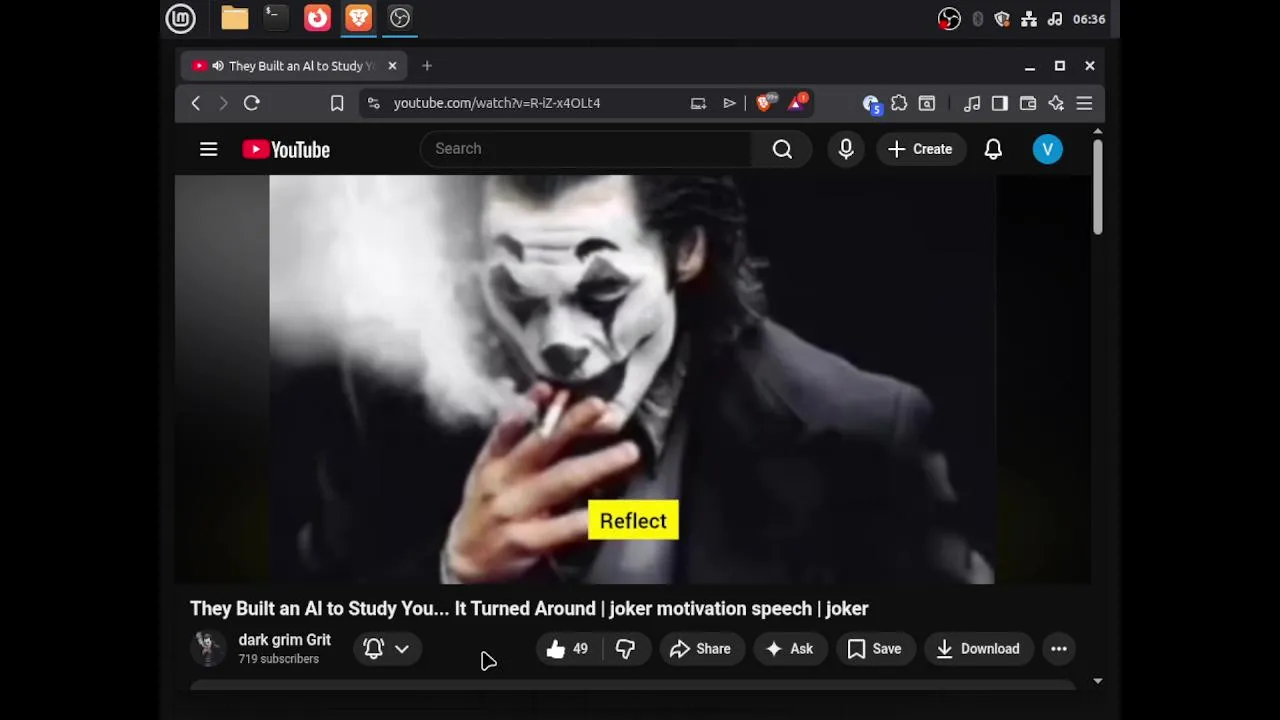Open more actions ellipsis under video
1280x720 pixels.
[1059, 649]
